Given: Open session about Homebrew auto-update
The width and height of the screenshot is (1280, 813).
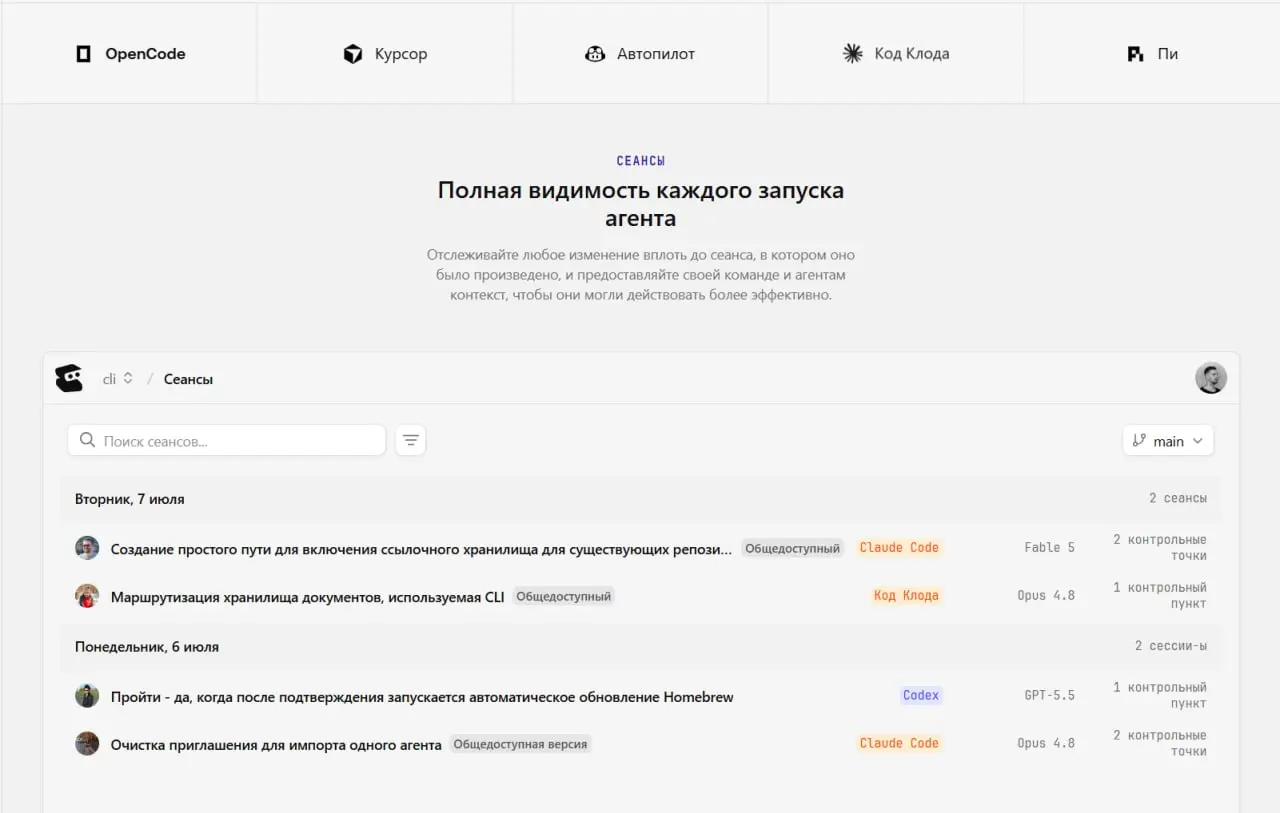Looking at the screenshot, I should [x=422, y=697].
